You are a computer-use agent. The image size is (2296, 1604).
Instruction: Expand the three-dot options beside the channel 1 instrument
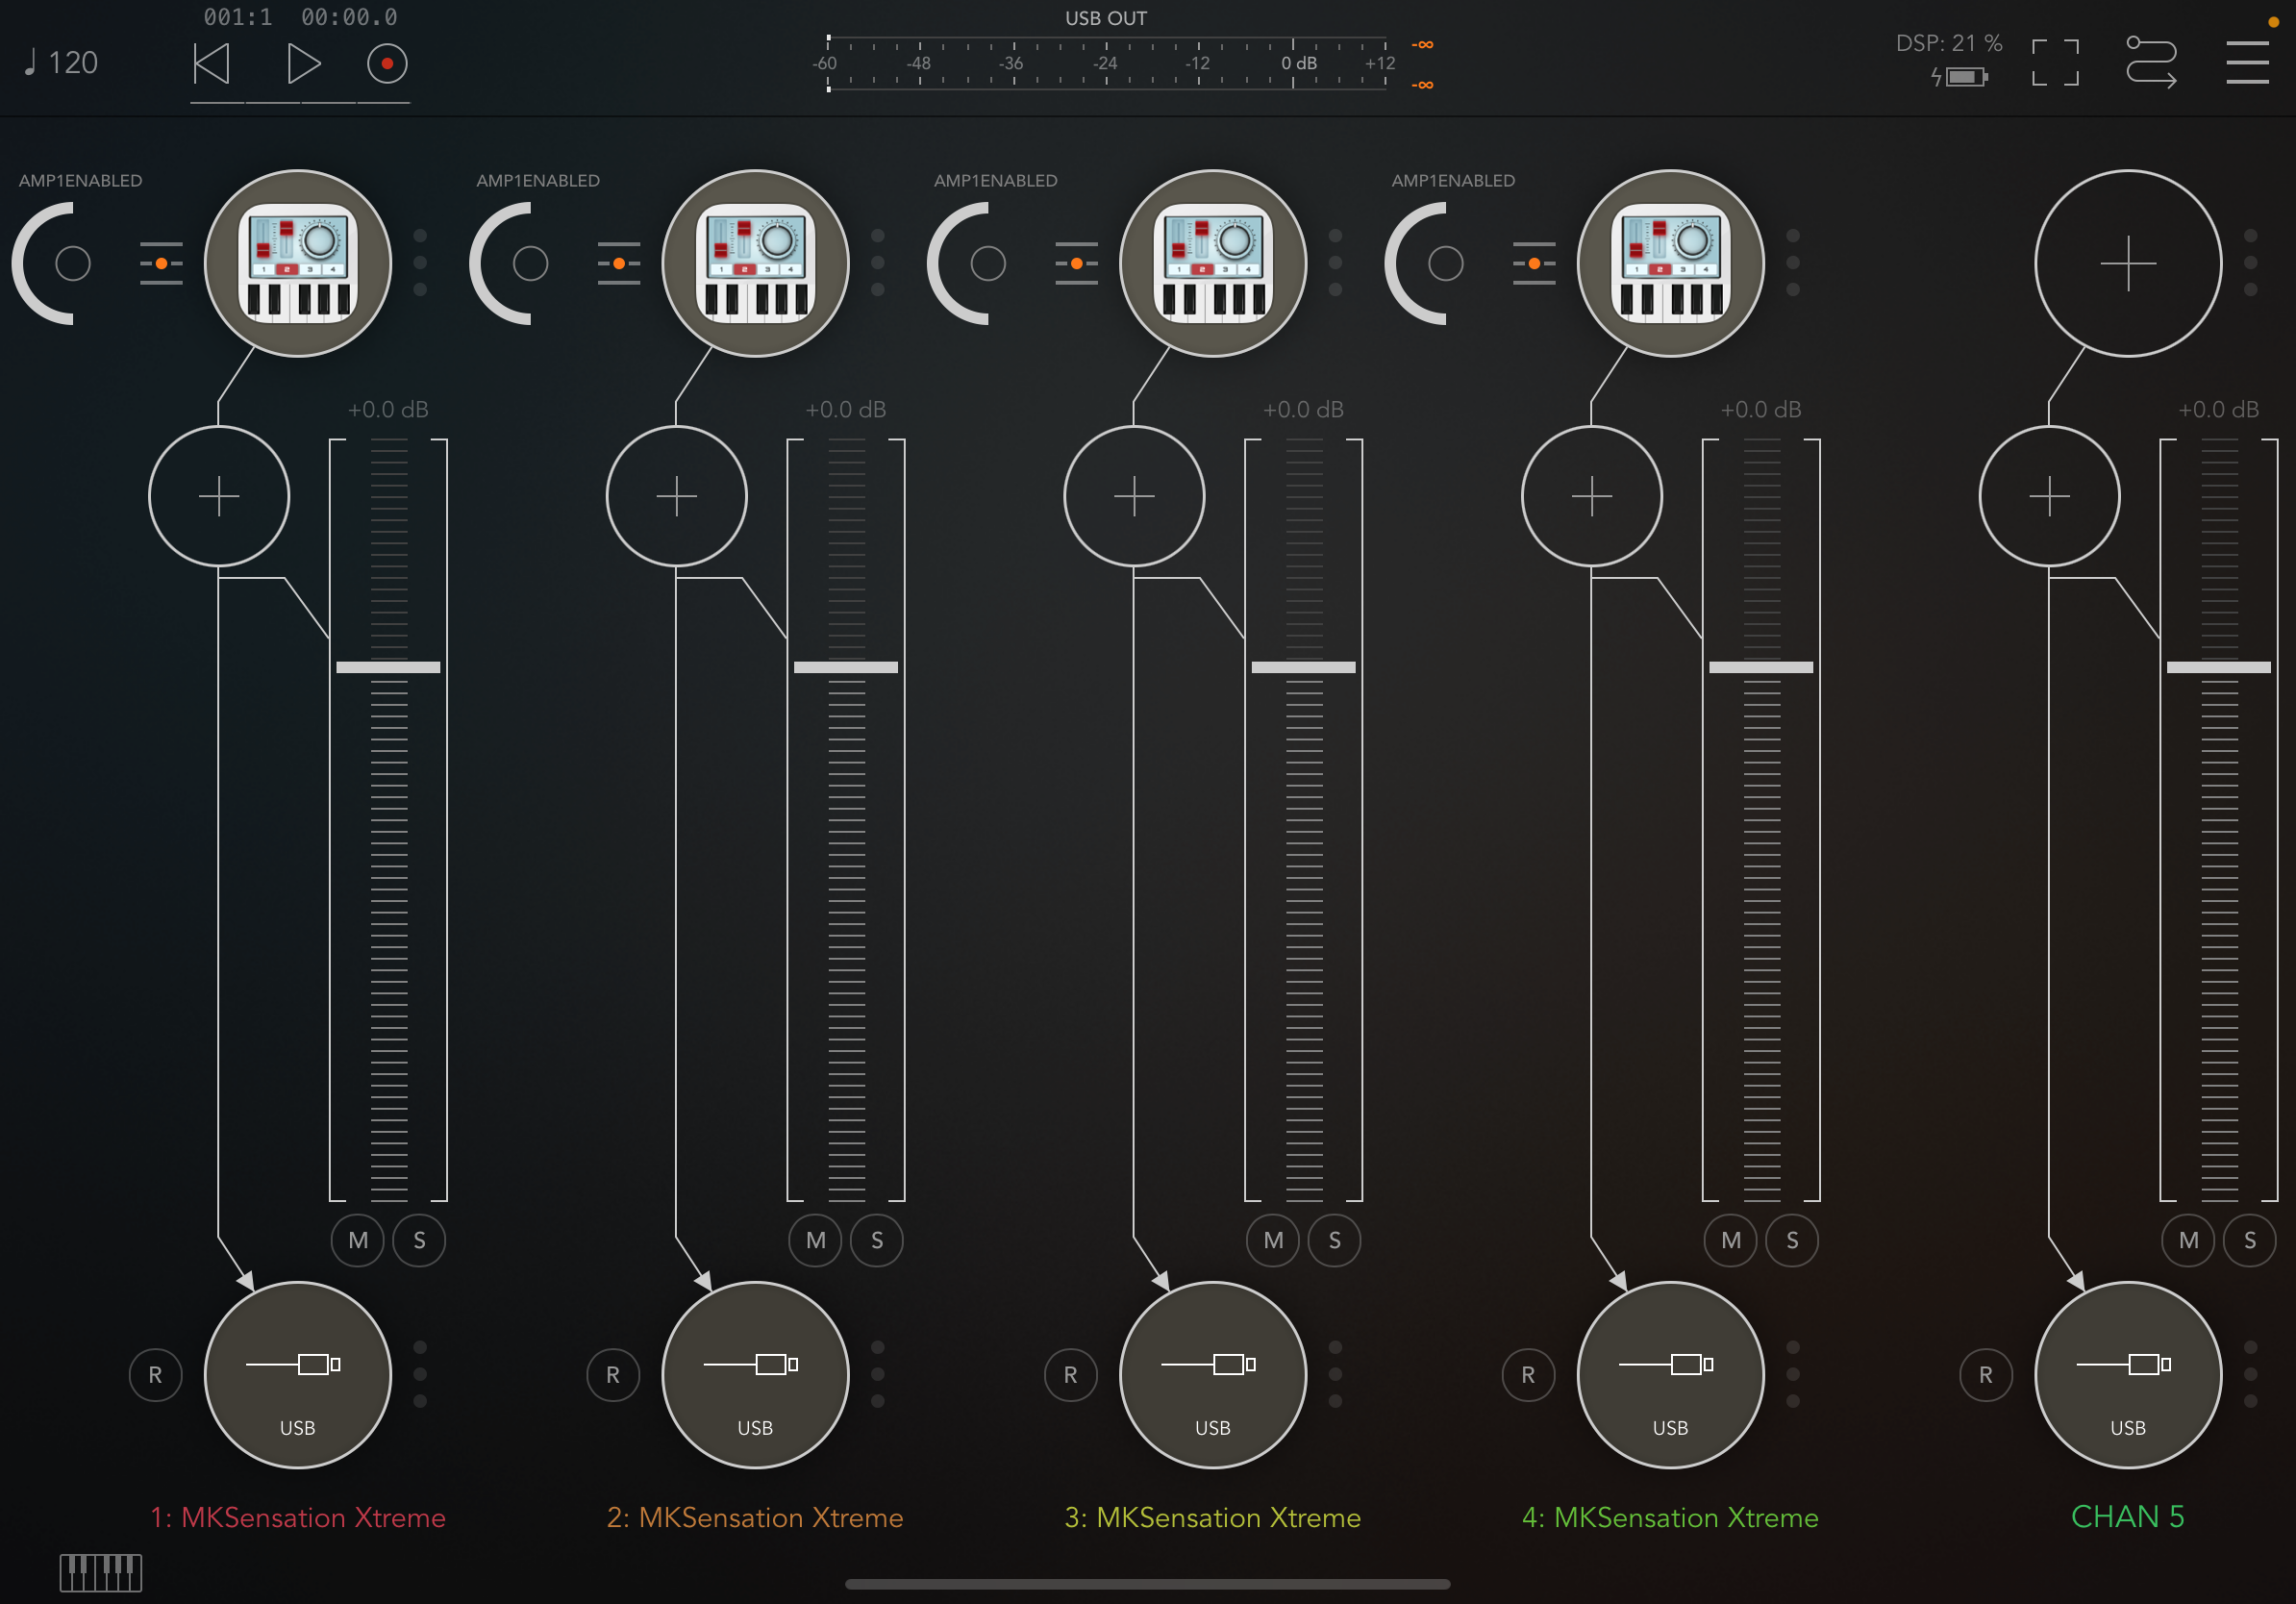[420, 263]
